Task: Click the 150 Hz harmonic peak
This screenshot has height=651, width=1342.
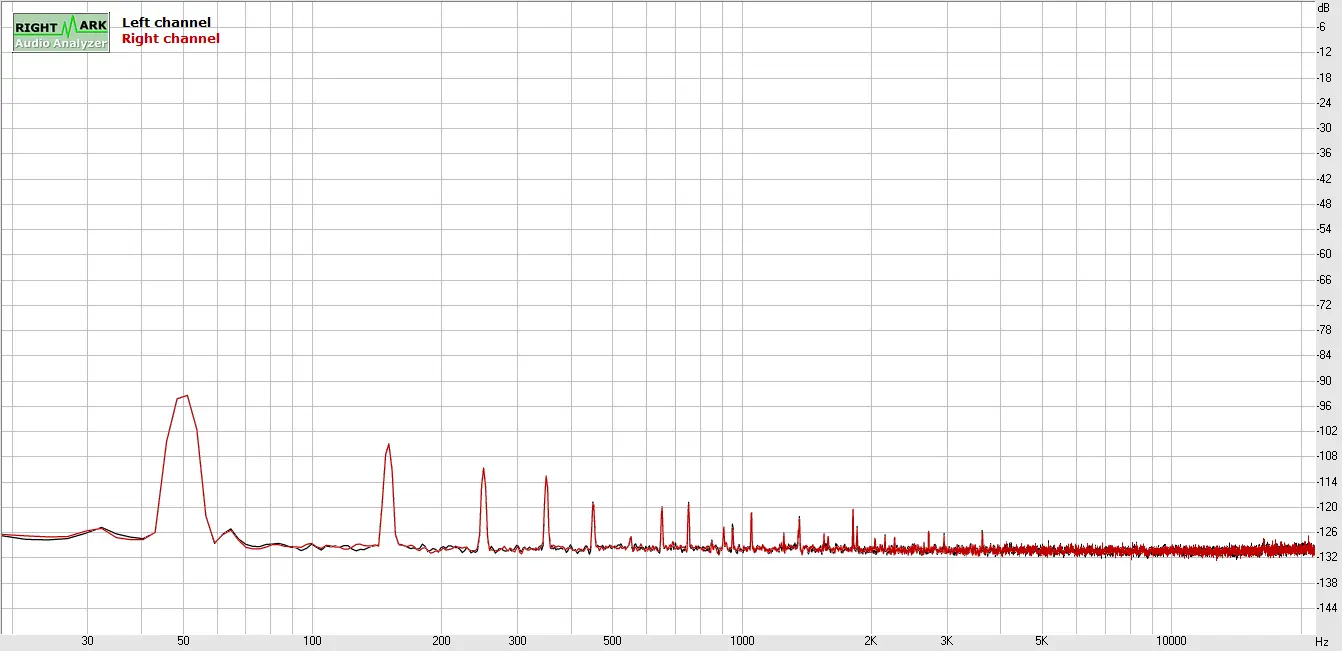Action: click(x=388, y=445)
